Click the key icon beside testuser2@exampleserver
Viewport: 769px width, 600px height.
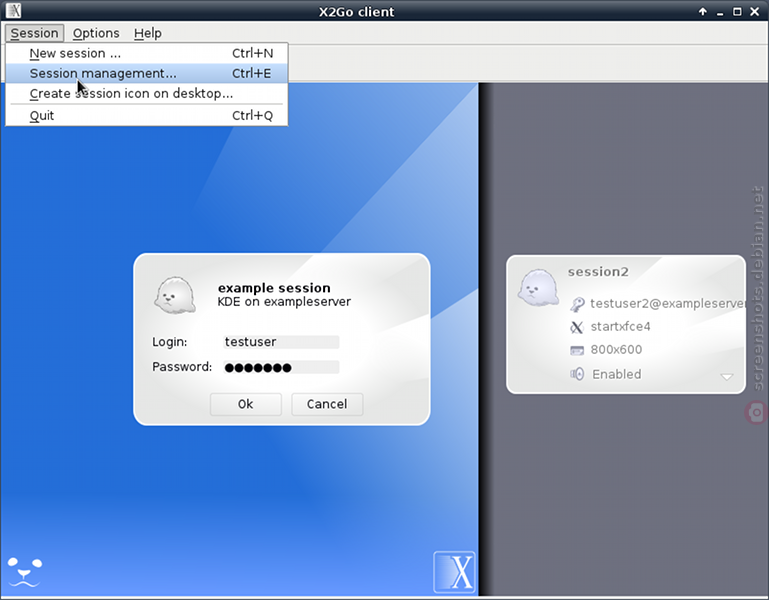click(577, 304)
